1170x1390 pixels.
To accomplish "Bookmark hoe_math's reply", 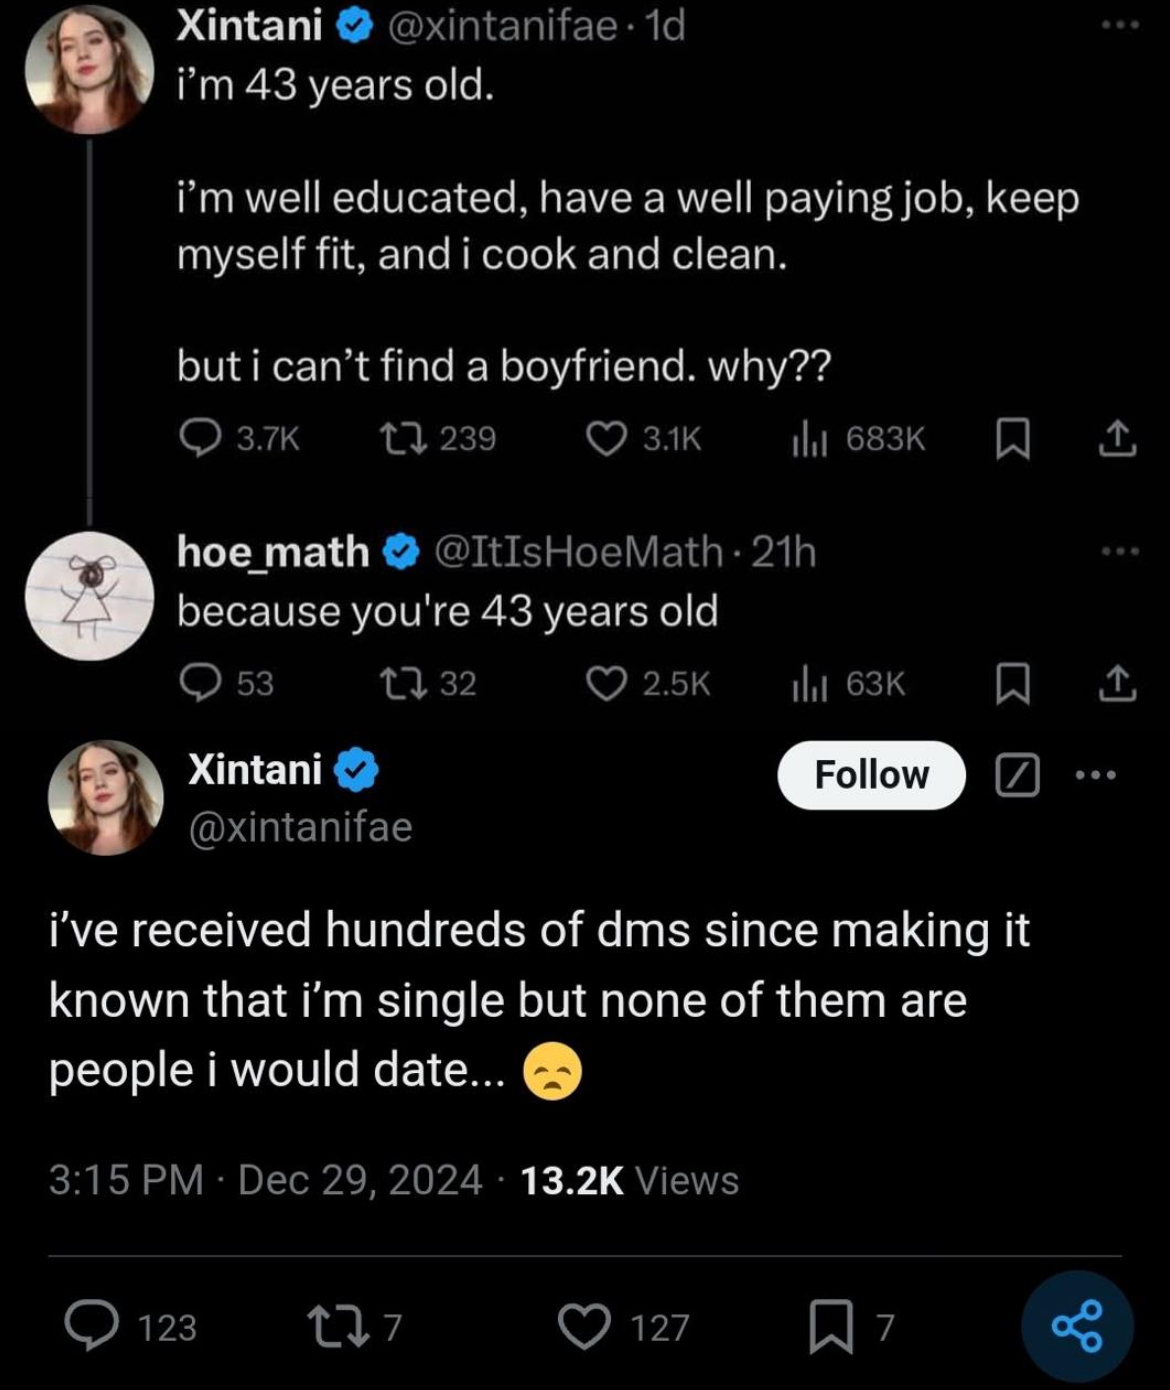I will tap(1012, 684).
